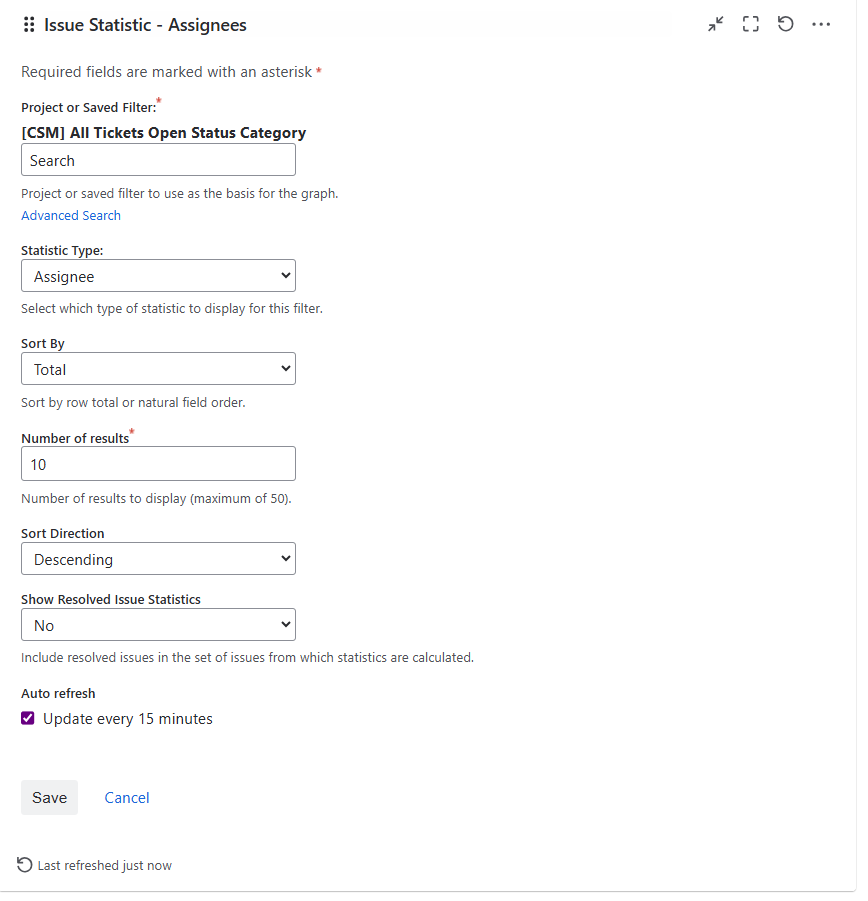Click the drag handle beside the gadget title

click(x=28, y=24)
